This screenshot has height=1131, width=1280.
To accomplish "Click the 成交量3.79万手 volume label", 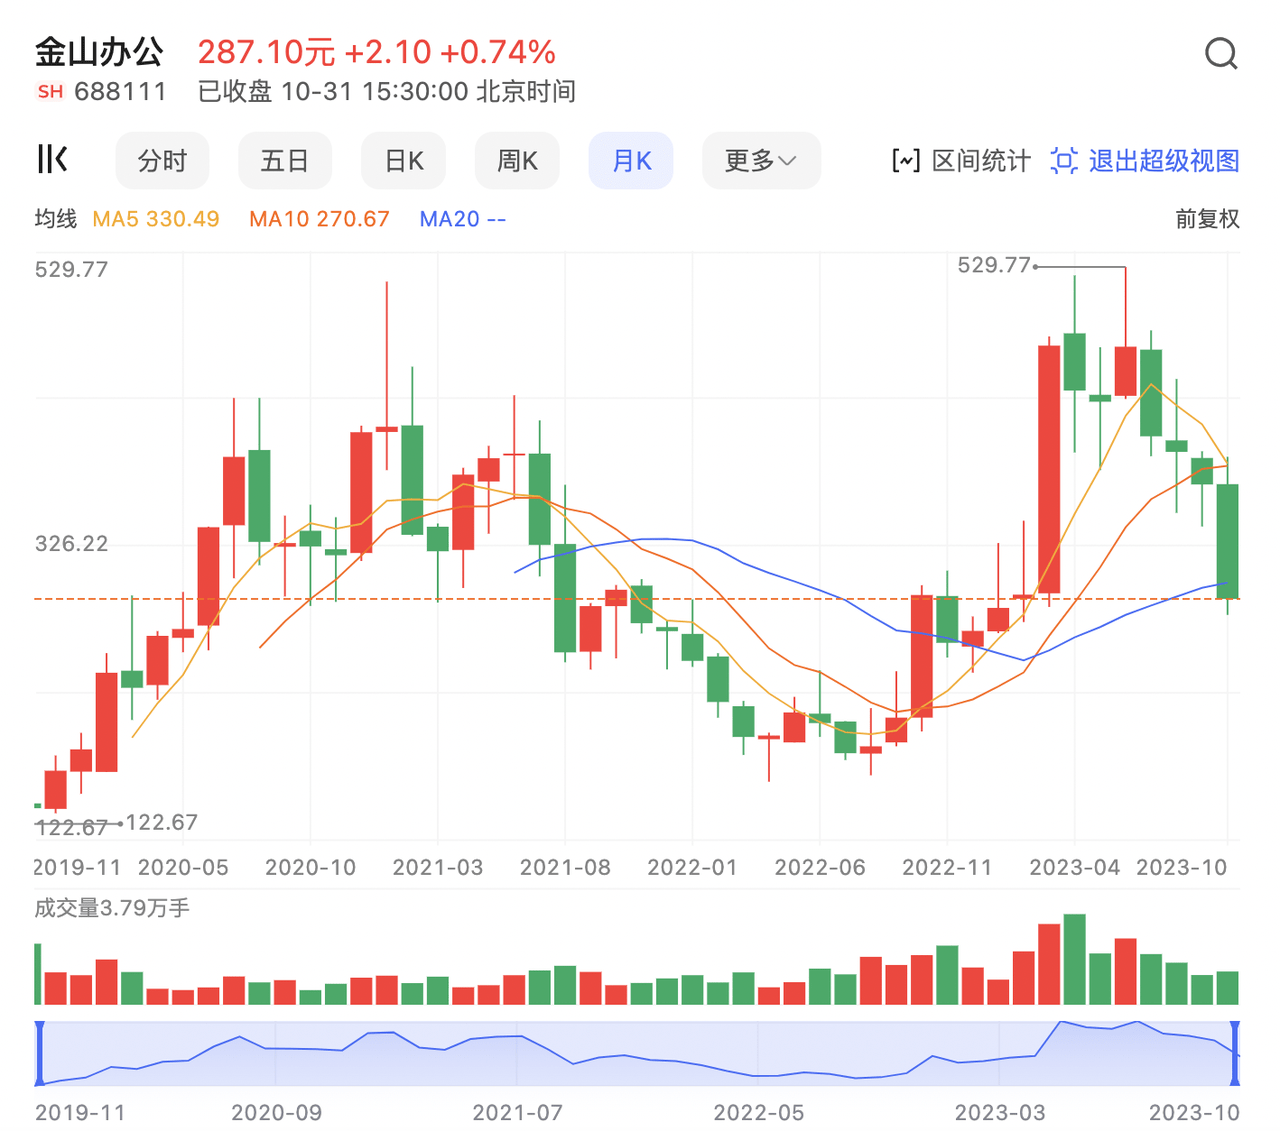I will (x=112, y=908).
